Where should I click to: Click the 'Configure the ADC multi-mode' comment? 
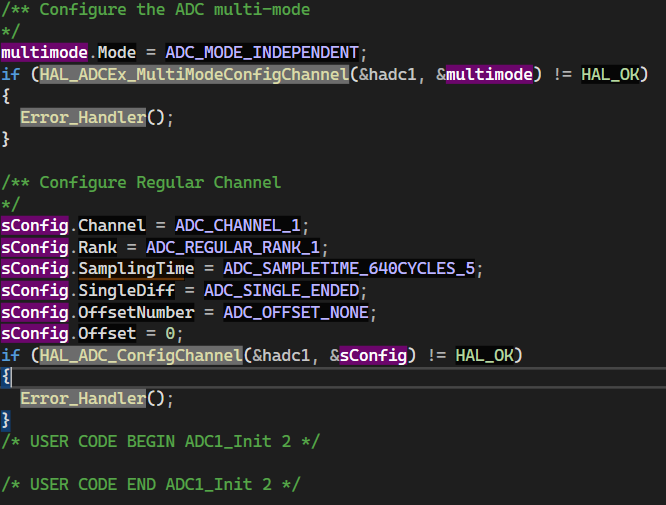(x=155, y=9)
